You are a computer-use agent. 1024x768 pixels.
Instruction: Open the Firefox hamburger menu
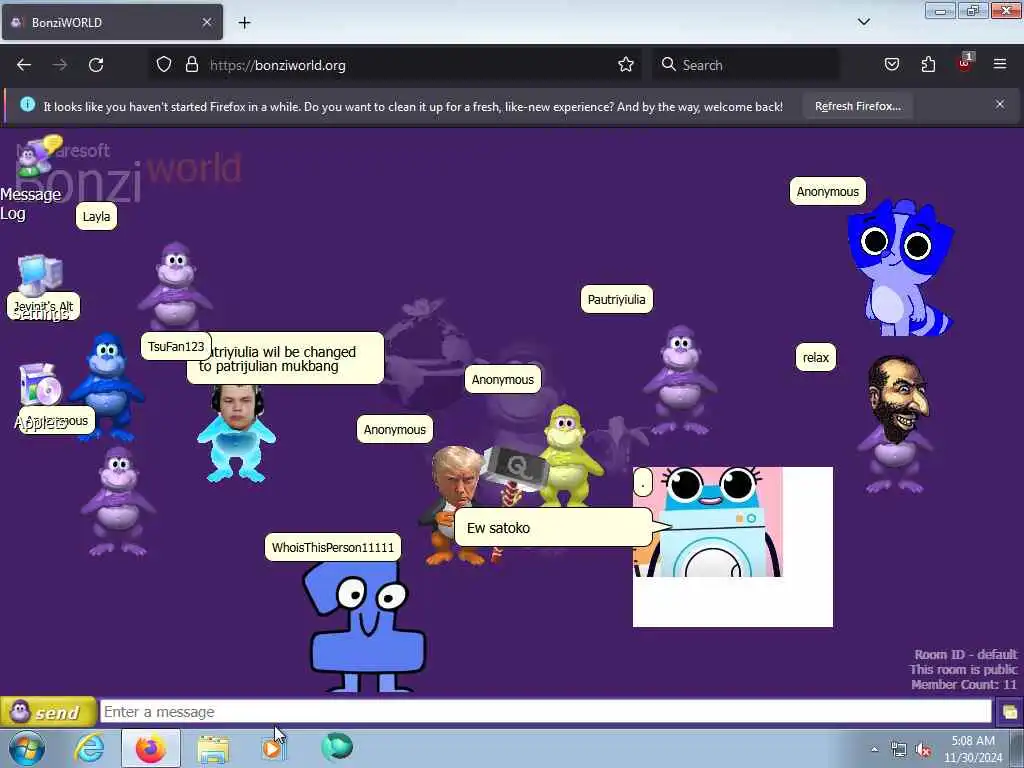[1000, 64]
